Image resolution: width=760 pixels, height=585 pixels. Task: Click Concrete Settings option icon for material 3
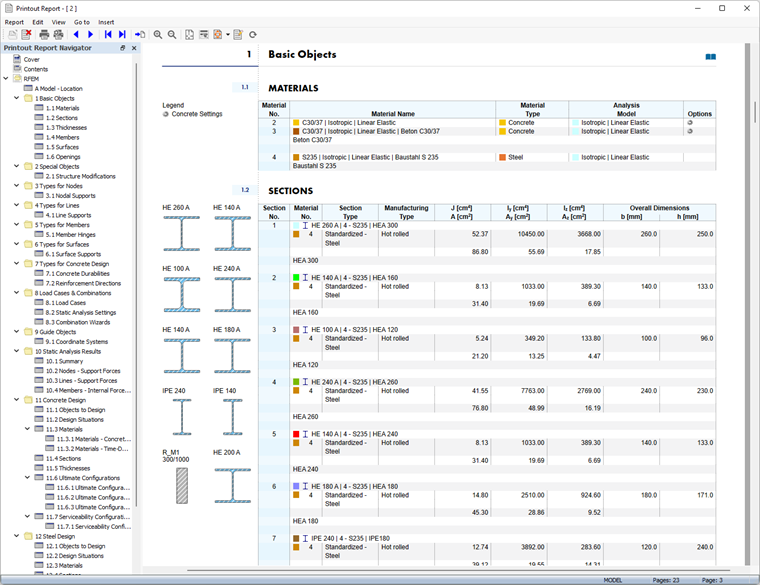[x=690, y=131]
